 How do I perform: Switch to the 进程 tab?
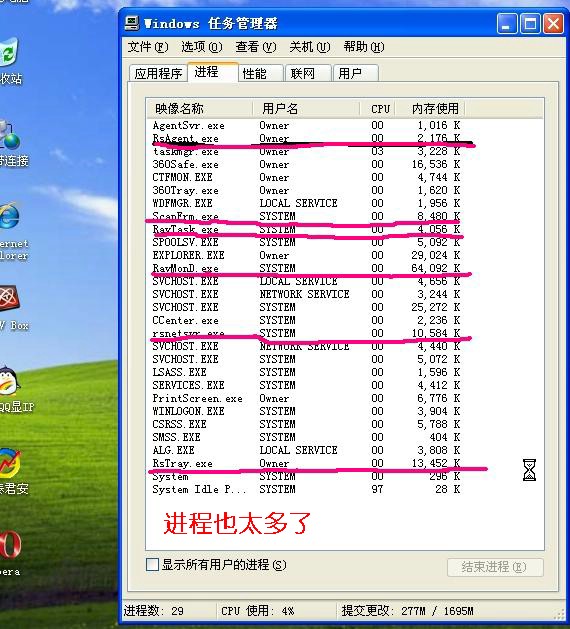click(x=213, y=72)
